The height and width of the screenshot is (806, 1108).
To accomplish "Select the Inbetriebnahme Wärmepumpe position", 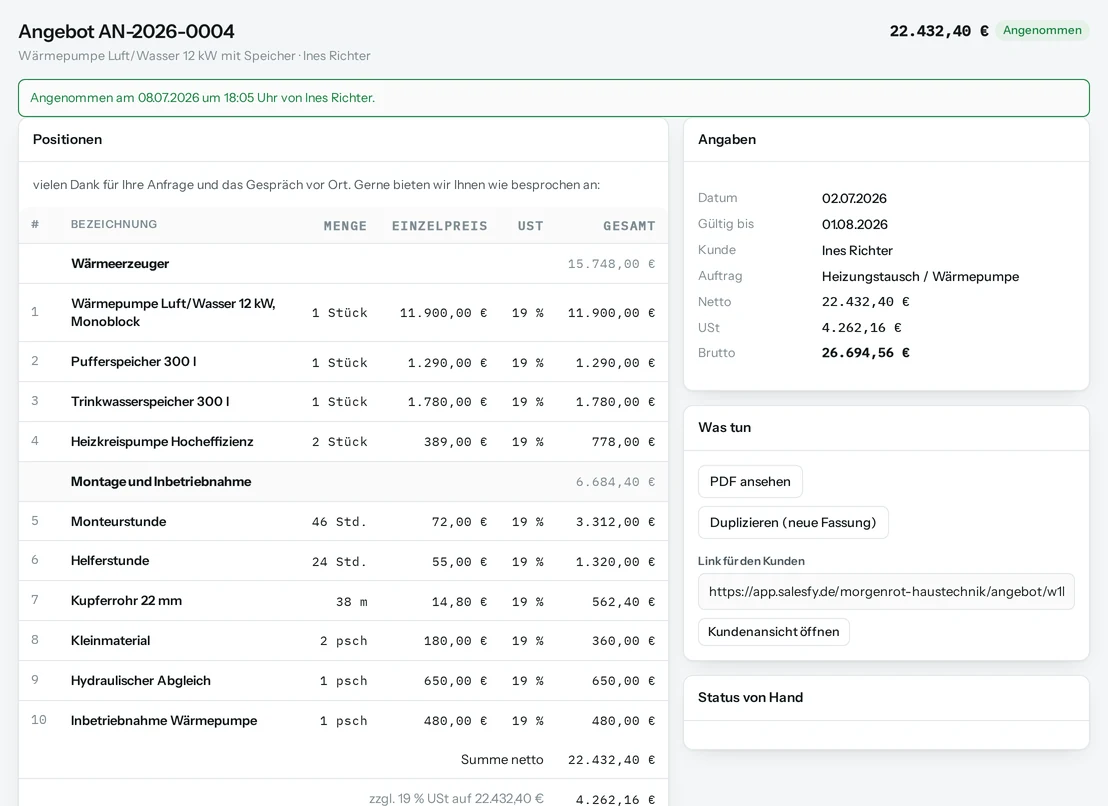I will 343,721.
